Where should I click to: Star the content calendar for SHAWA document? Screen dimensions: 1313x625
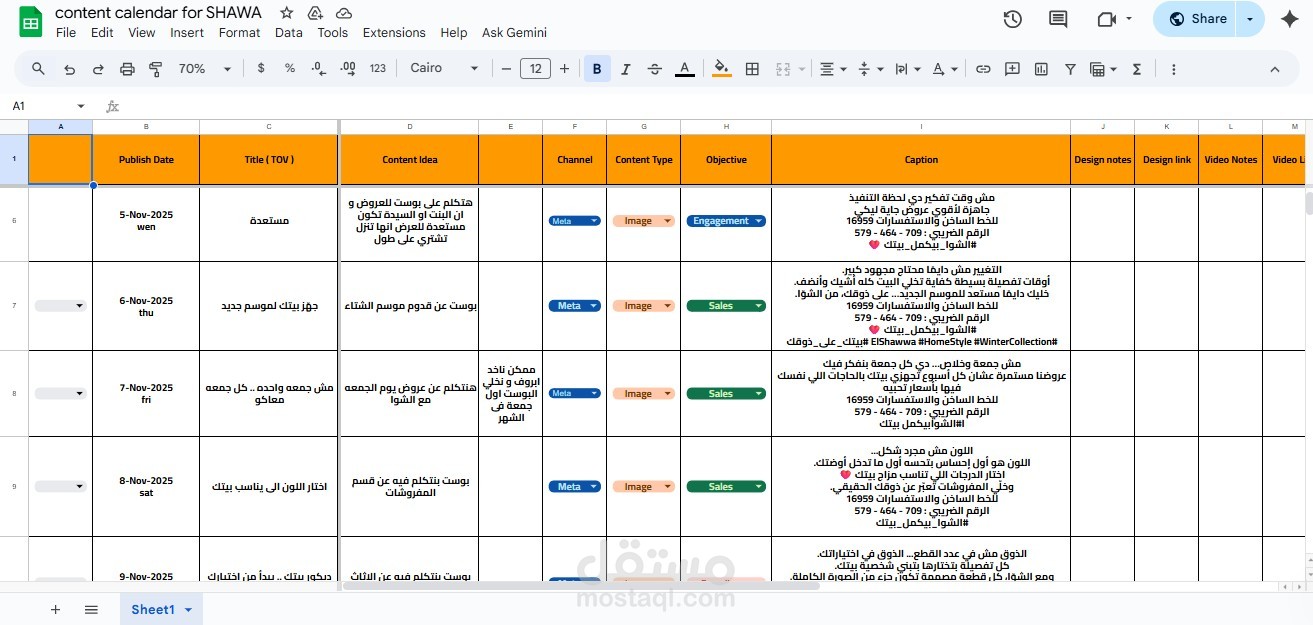(x=287, y=13)
